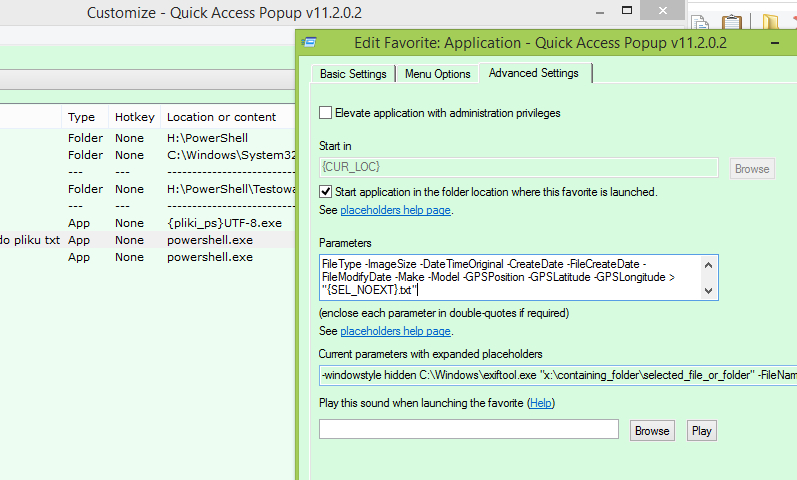Select the highlighted powershell.exe row
The height and width of the screenshot is (480, 797).
(147, 239)
